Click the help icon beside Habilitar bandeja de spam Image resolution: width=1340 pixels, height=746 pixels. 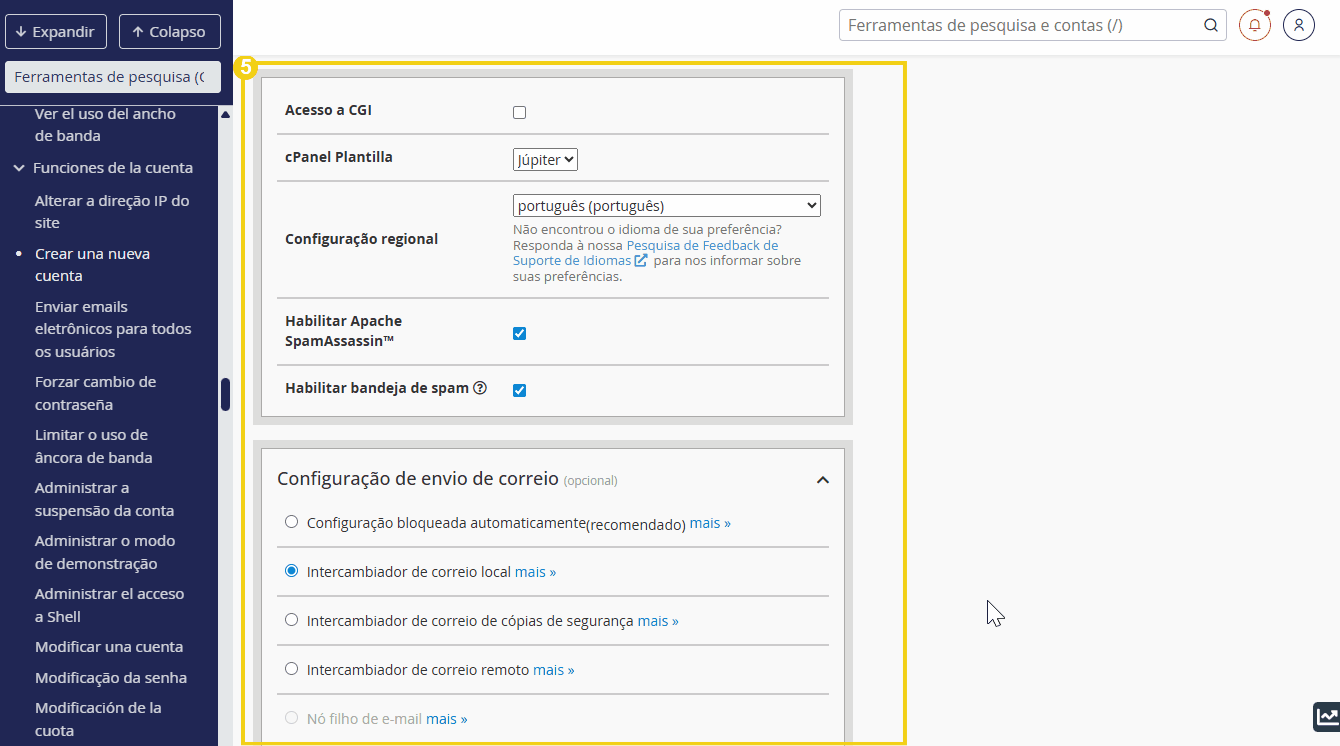(x=480, y=388)
